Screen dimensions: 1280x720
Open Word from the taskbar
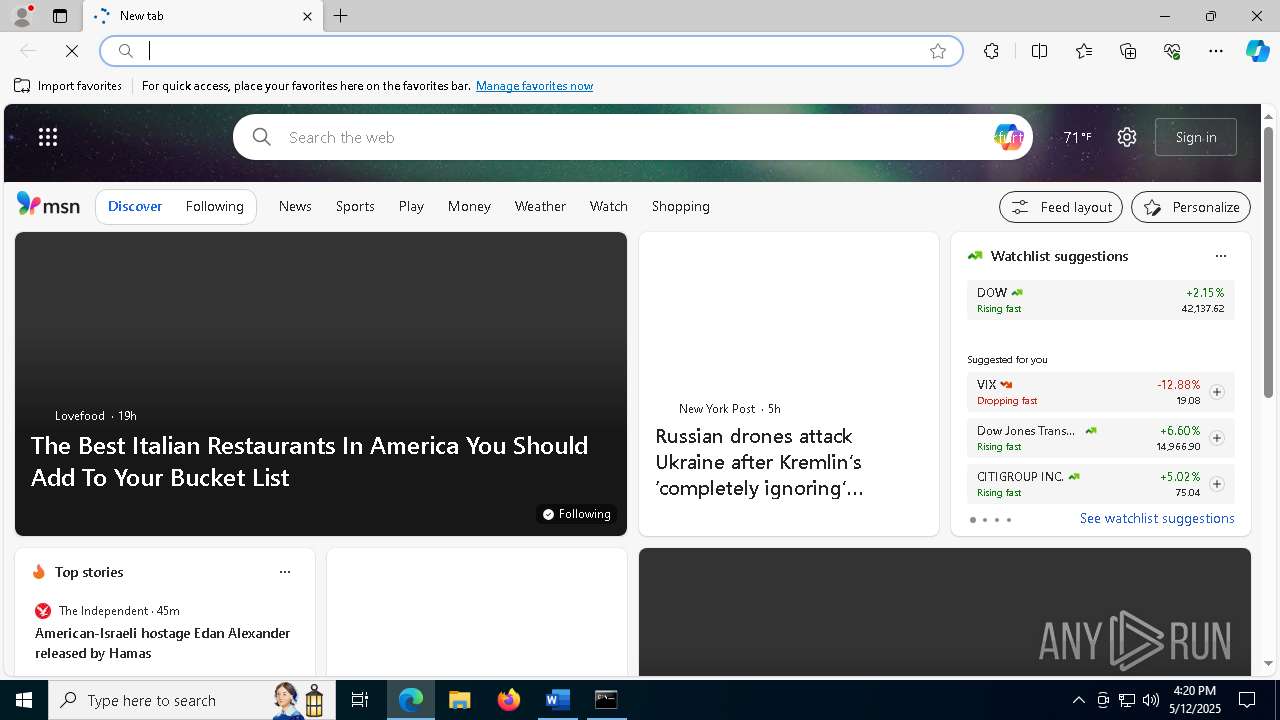pos(557,700)
